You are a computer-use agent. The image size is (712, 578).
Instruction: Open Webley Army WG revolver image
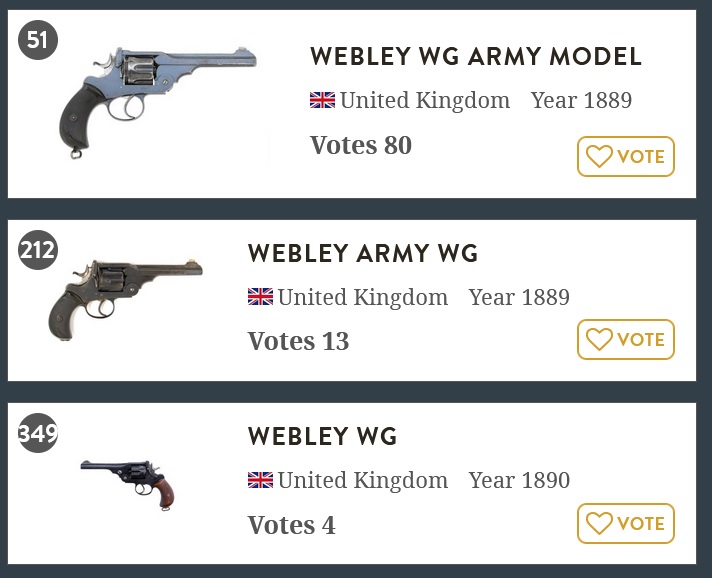[x=125, y=295]
